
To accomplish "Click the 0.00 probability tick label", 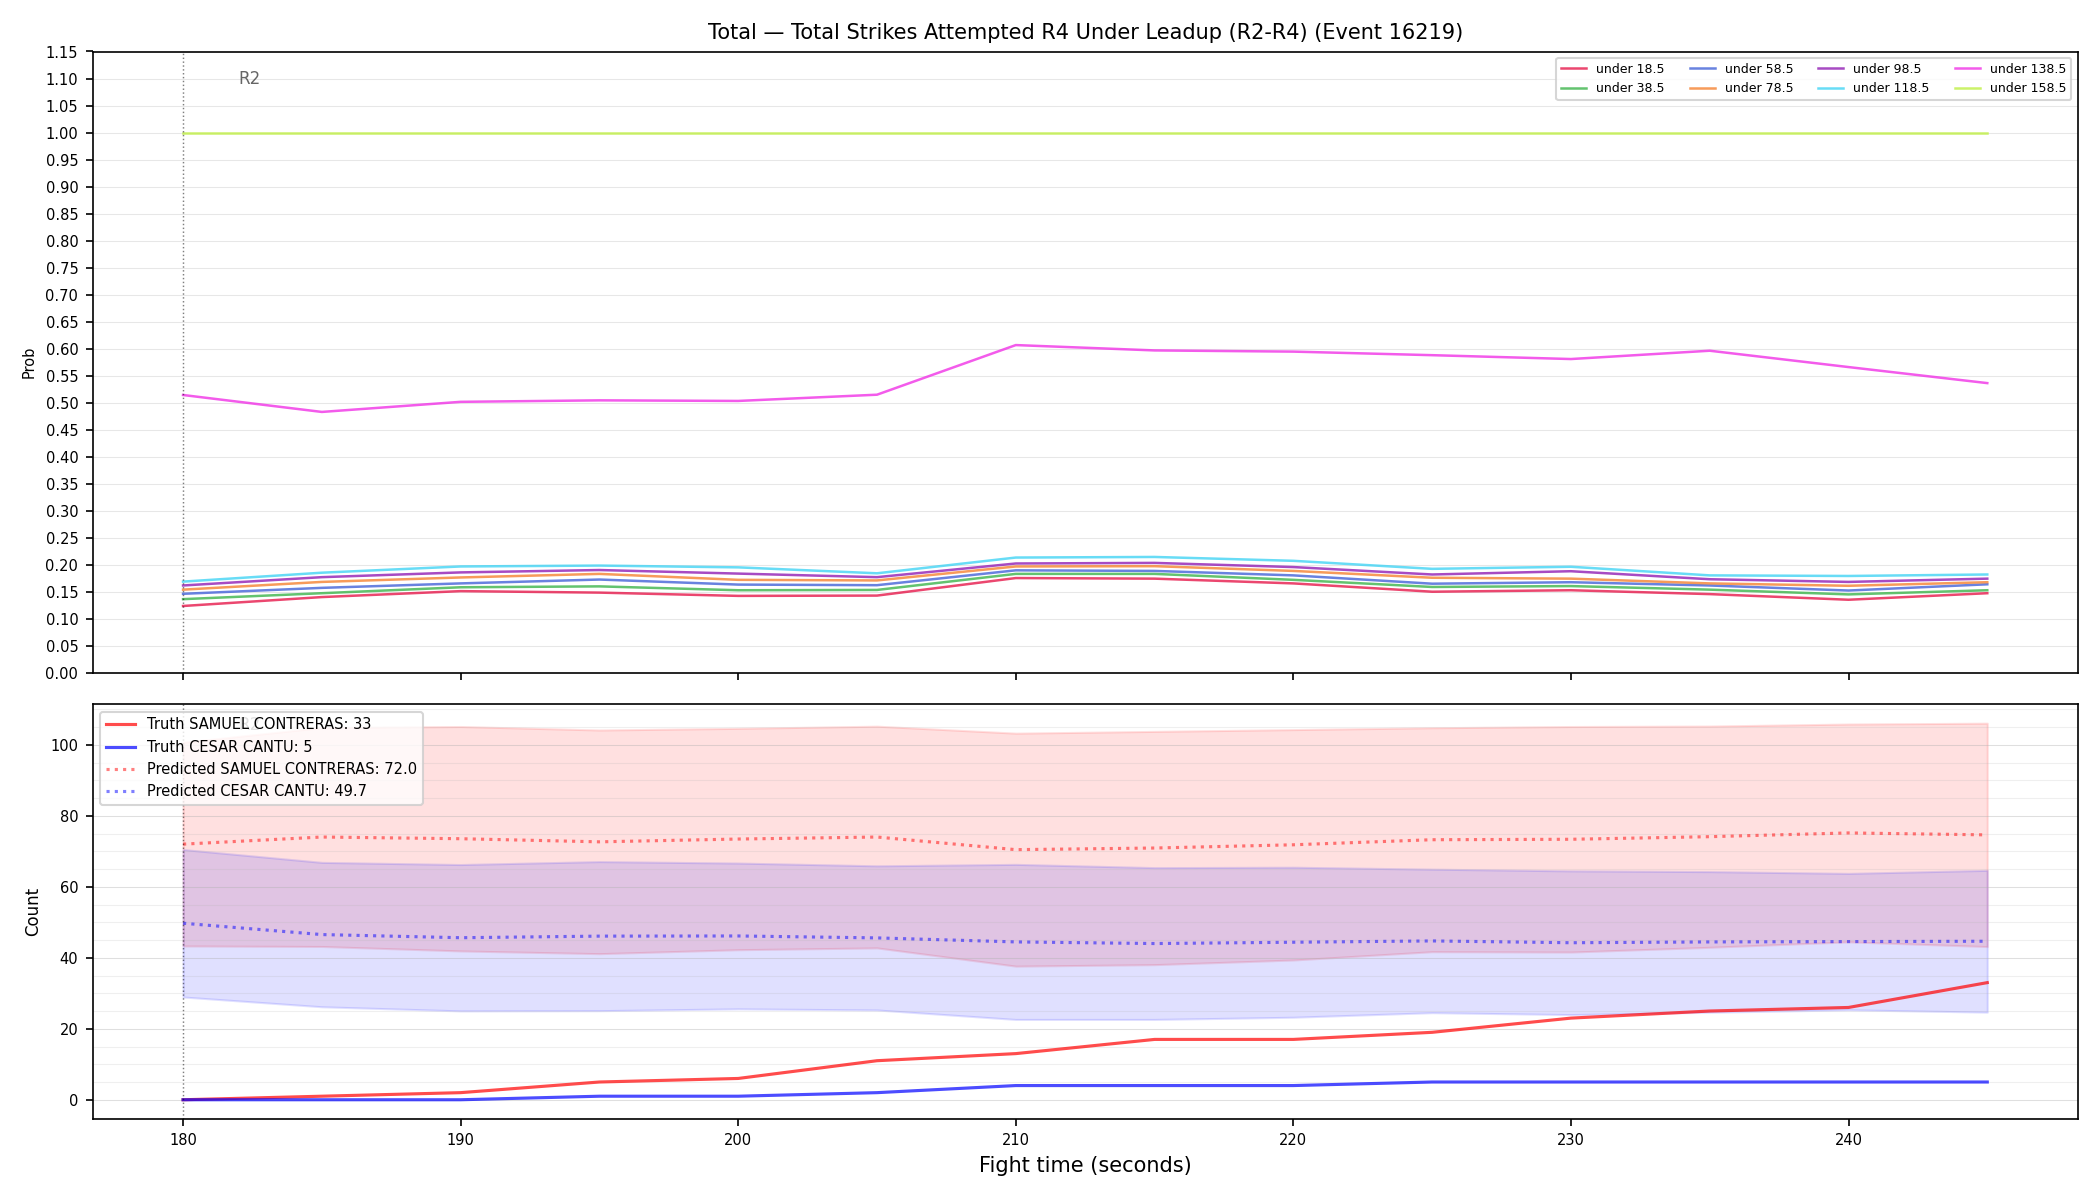I will pos(62,673).
